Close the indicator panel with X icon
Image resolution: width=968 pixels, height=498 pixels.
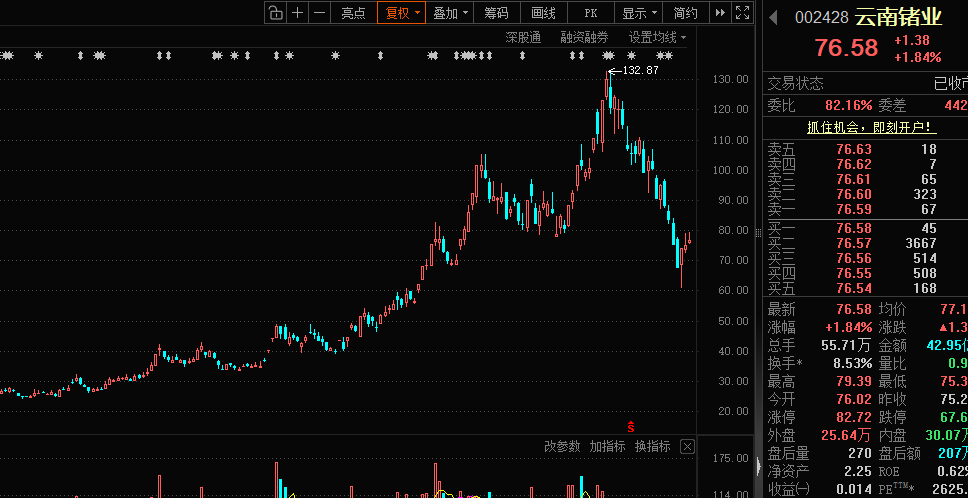coord(687,447)
